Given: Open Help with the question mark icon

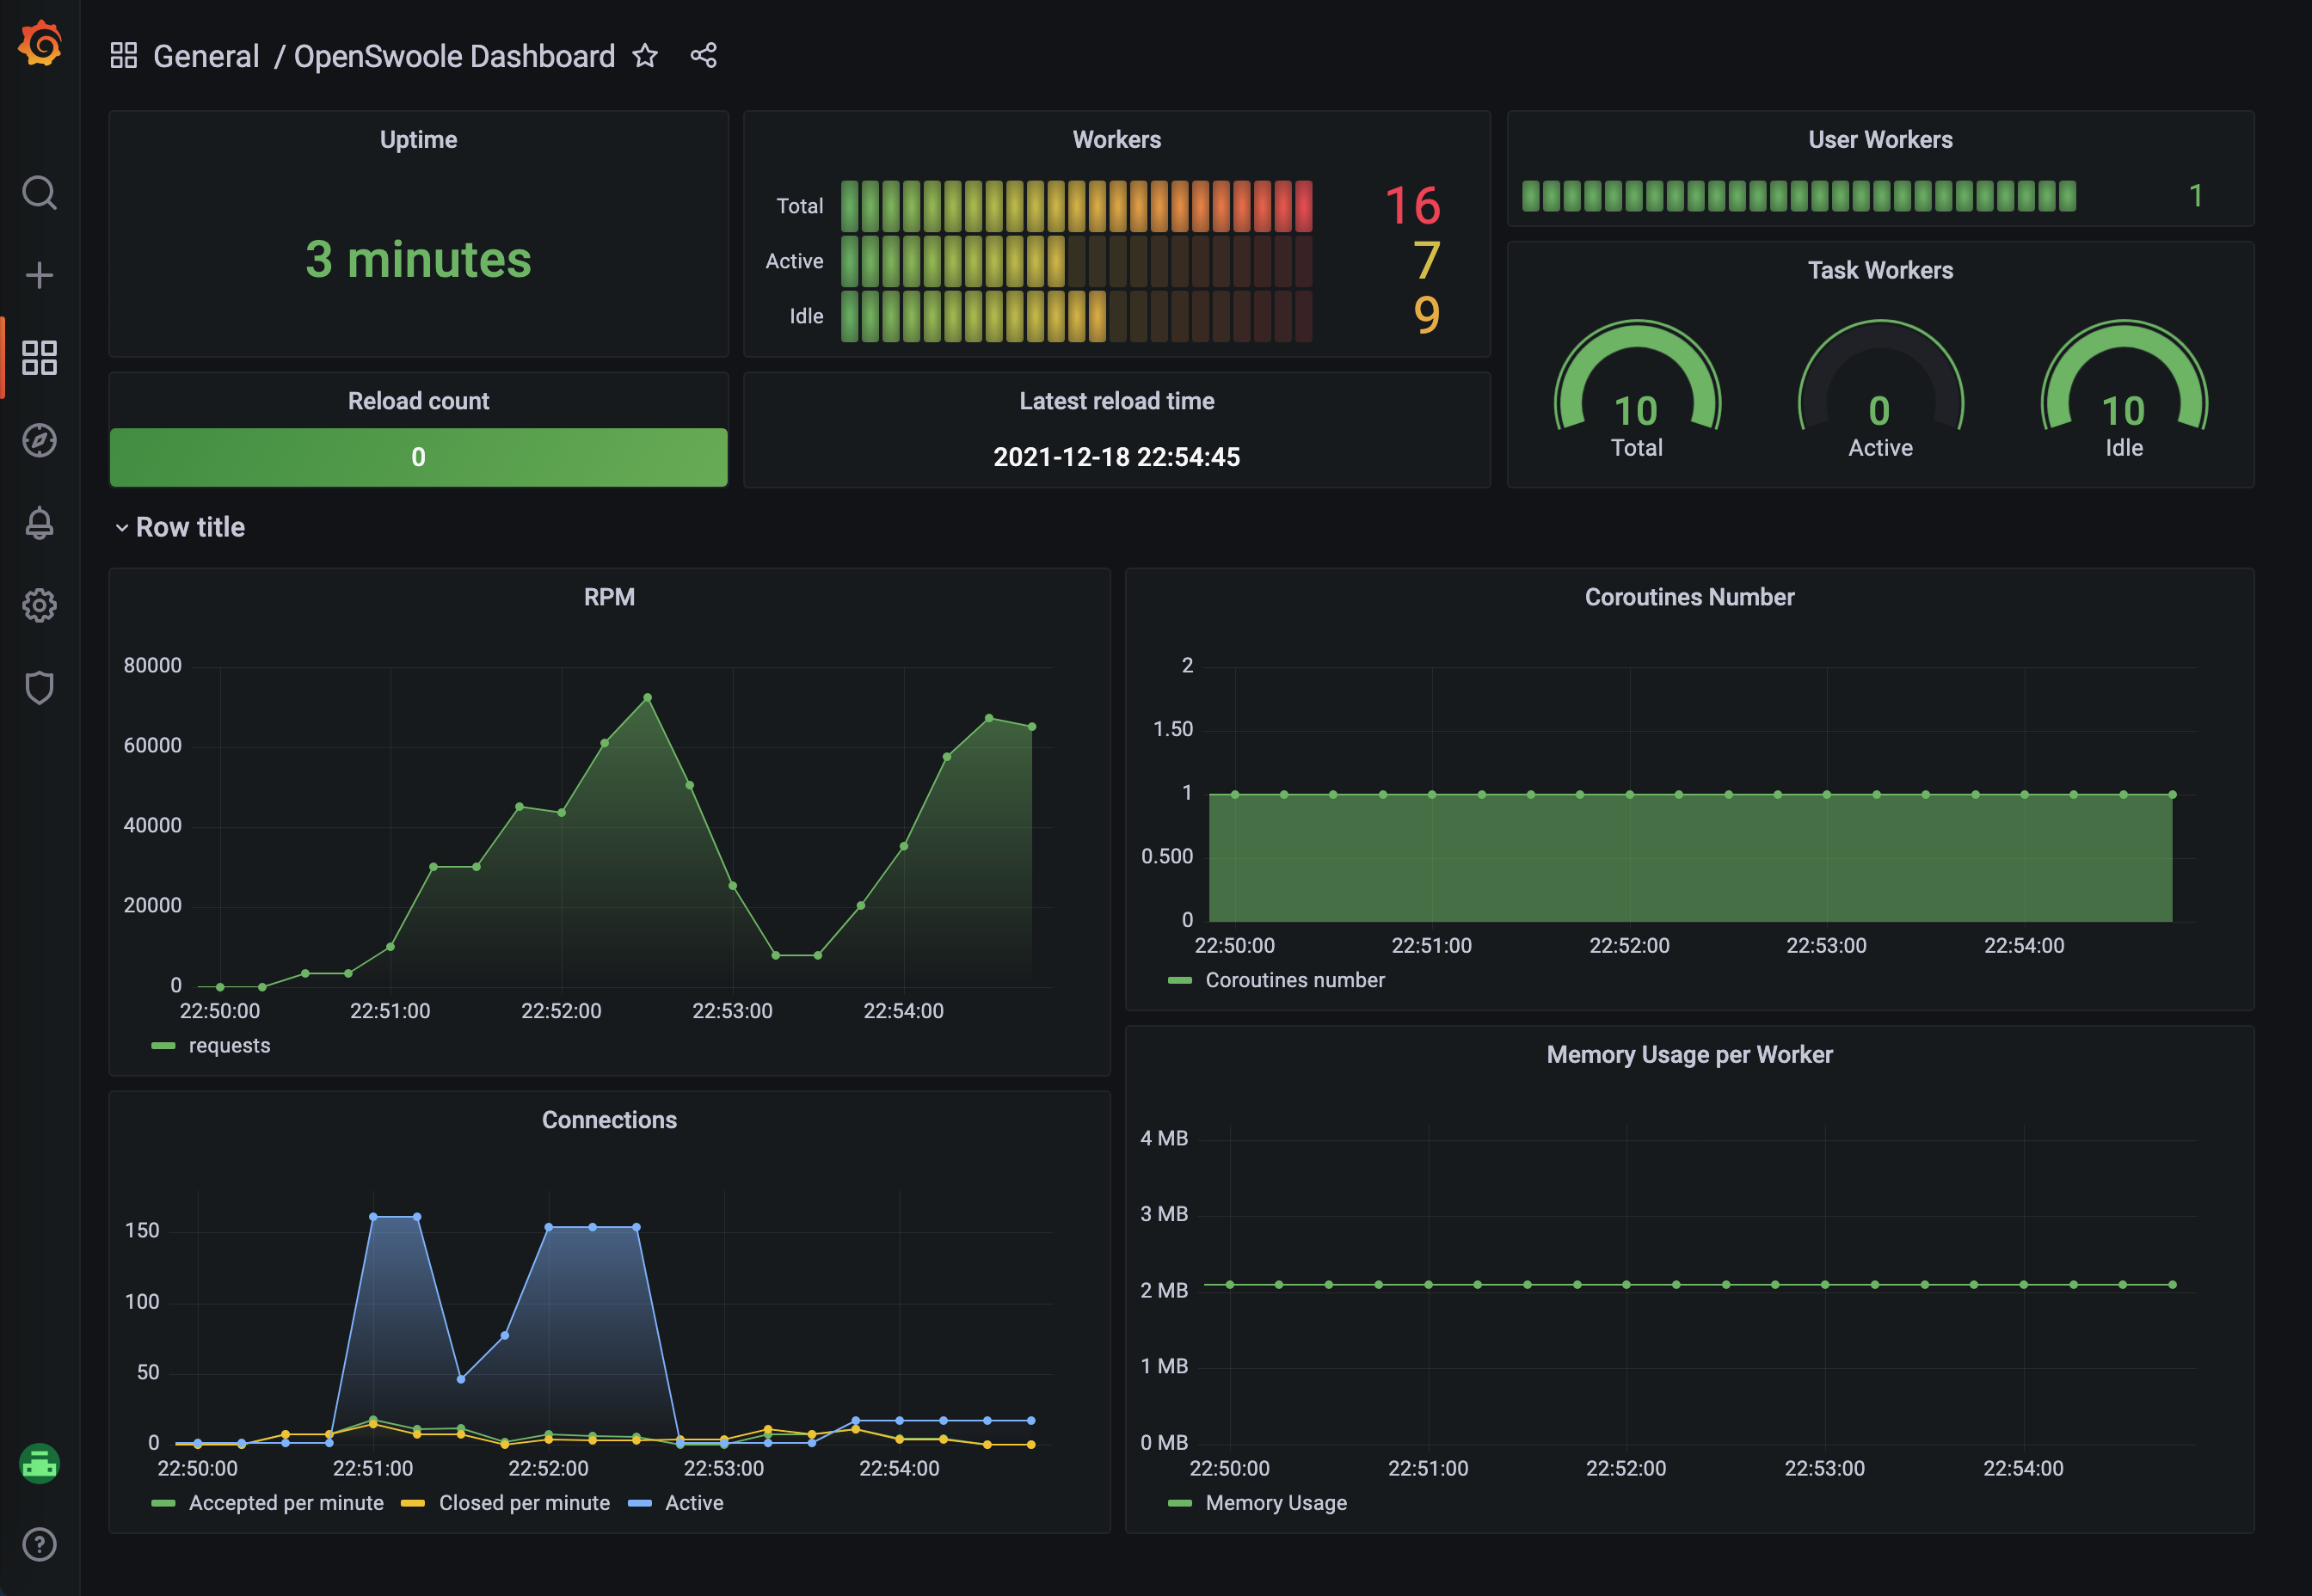Looking at the screenshot, I should click(40, 1544).
